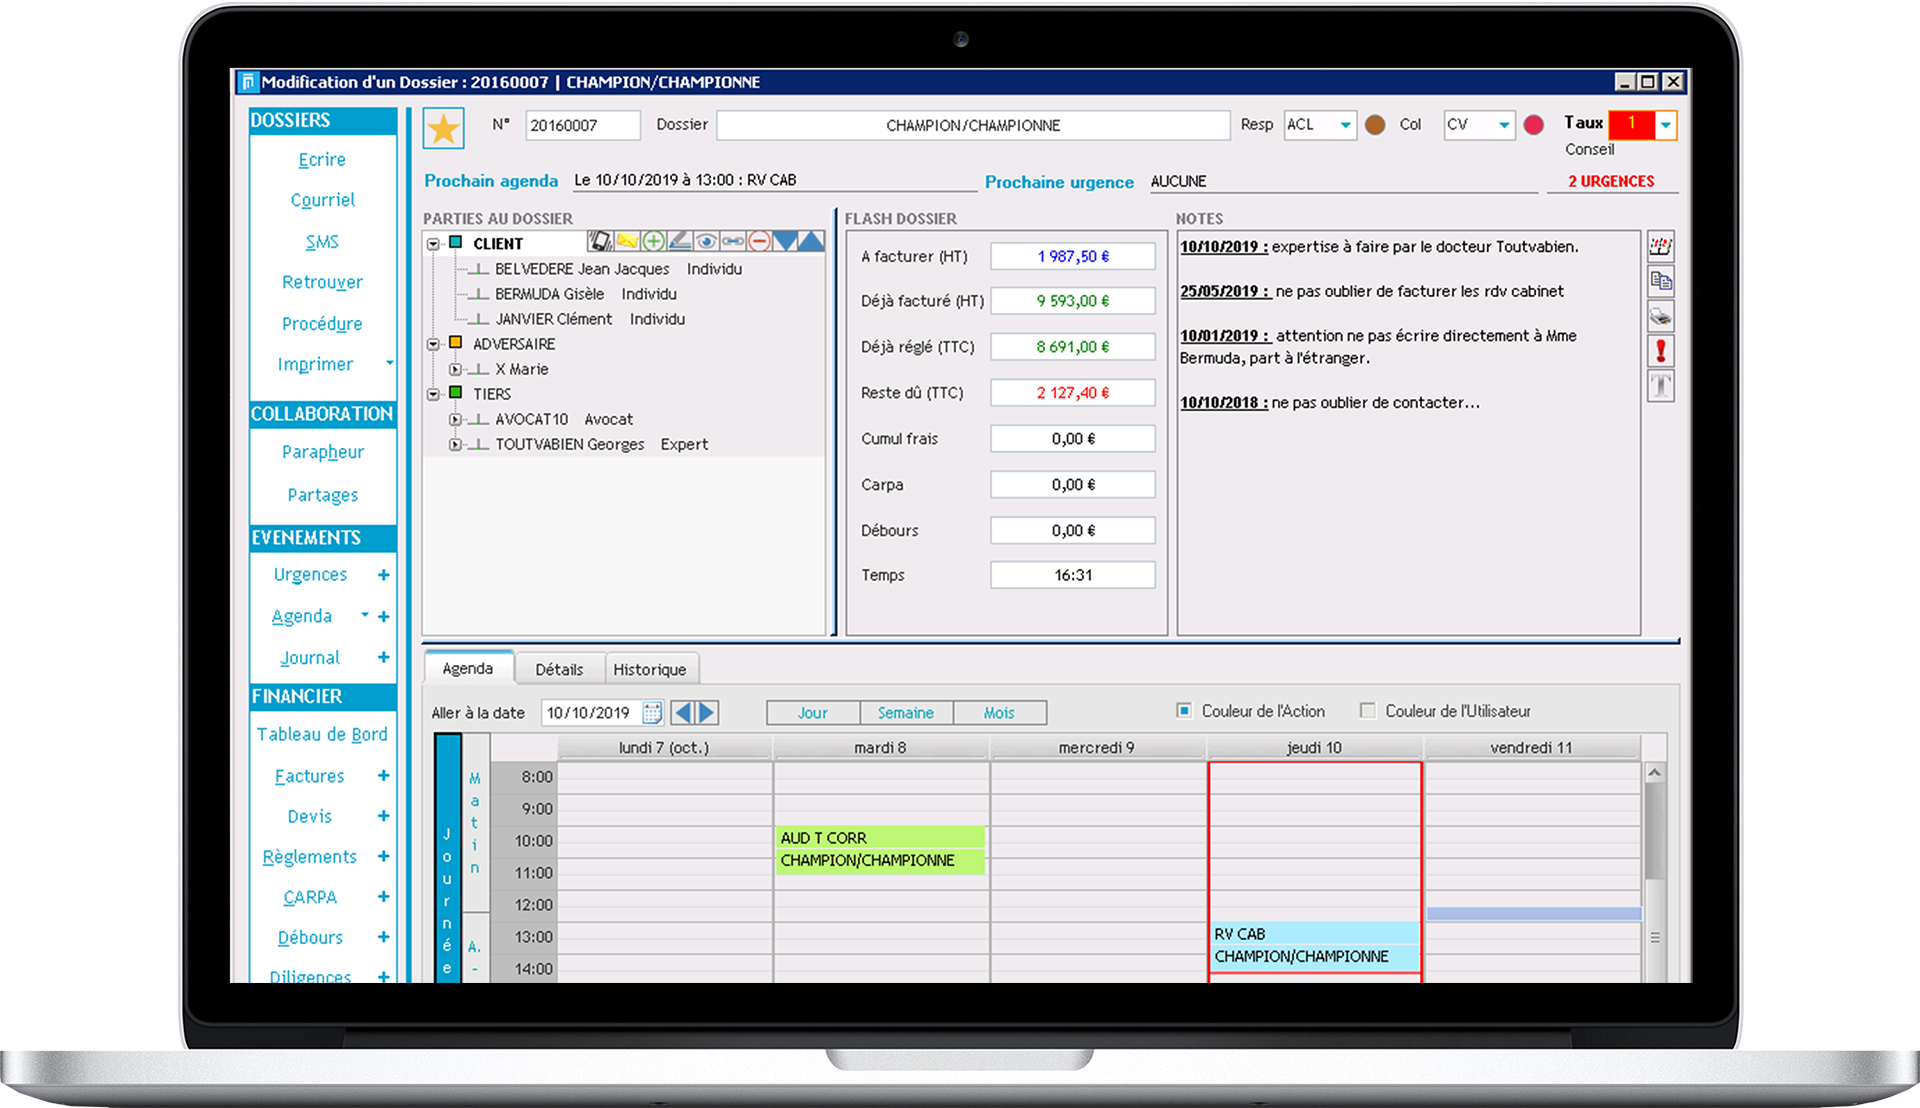Image resolution: width=1920 pixels, height=1108 pixels.
Task: Expand the TOUTVABIEN Georges tree node
Action: point(455,445)
